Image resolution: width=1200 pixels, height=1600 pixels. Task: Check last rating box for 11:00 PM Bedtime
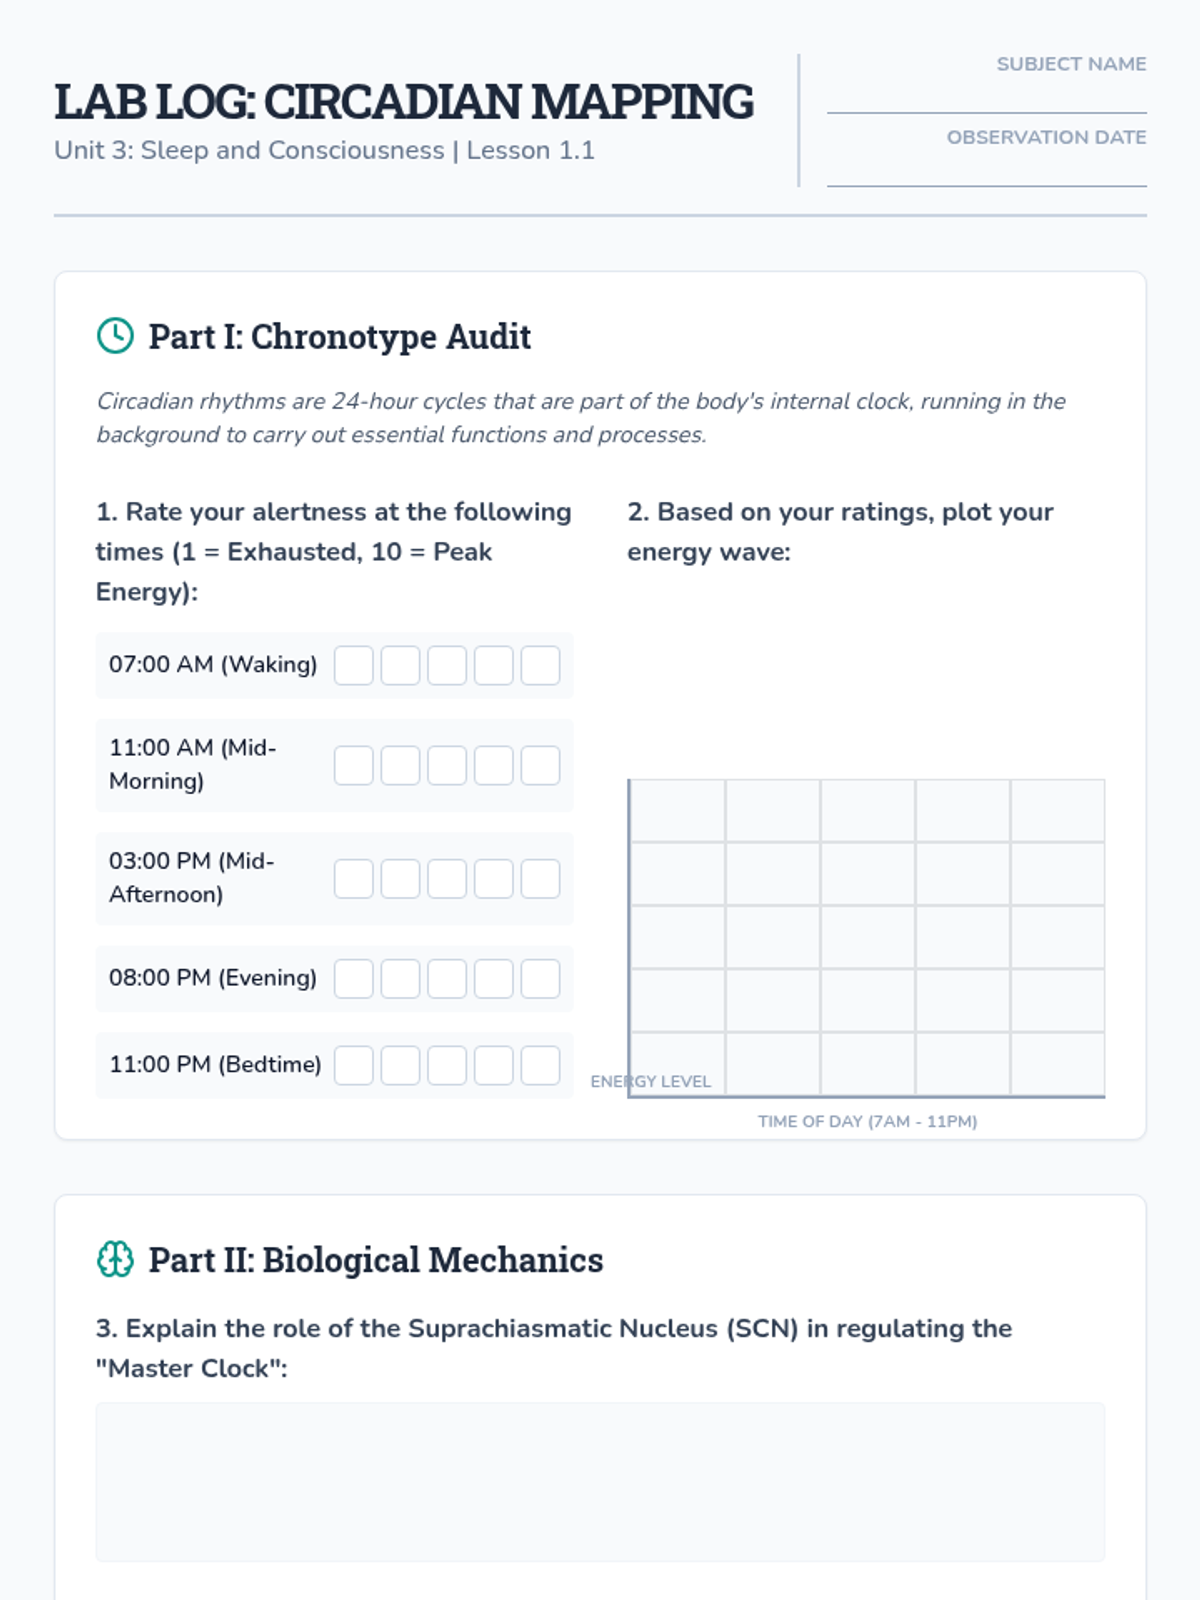coord(540,1065)
